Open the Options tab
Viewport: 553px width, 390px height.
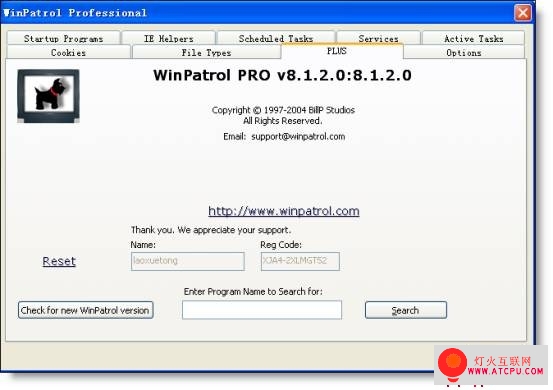[x=464, y=52]
